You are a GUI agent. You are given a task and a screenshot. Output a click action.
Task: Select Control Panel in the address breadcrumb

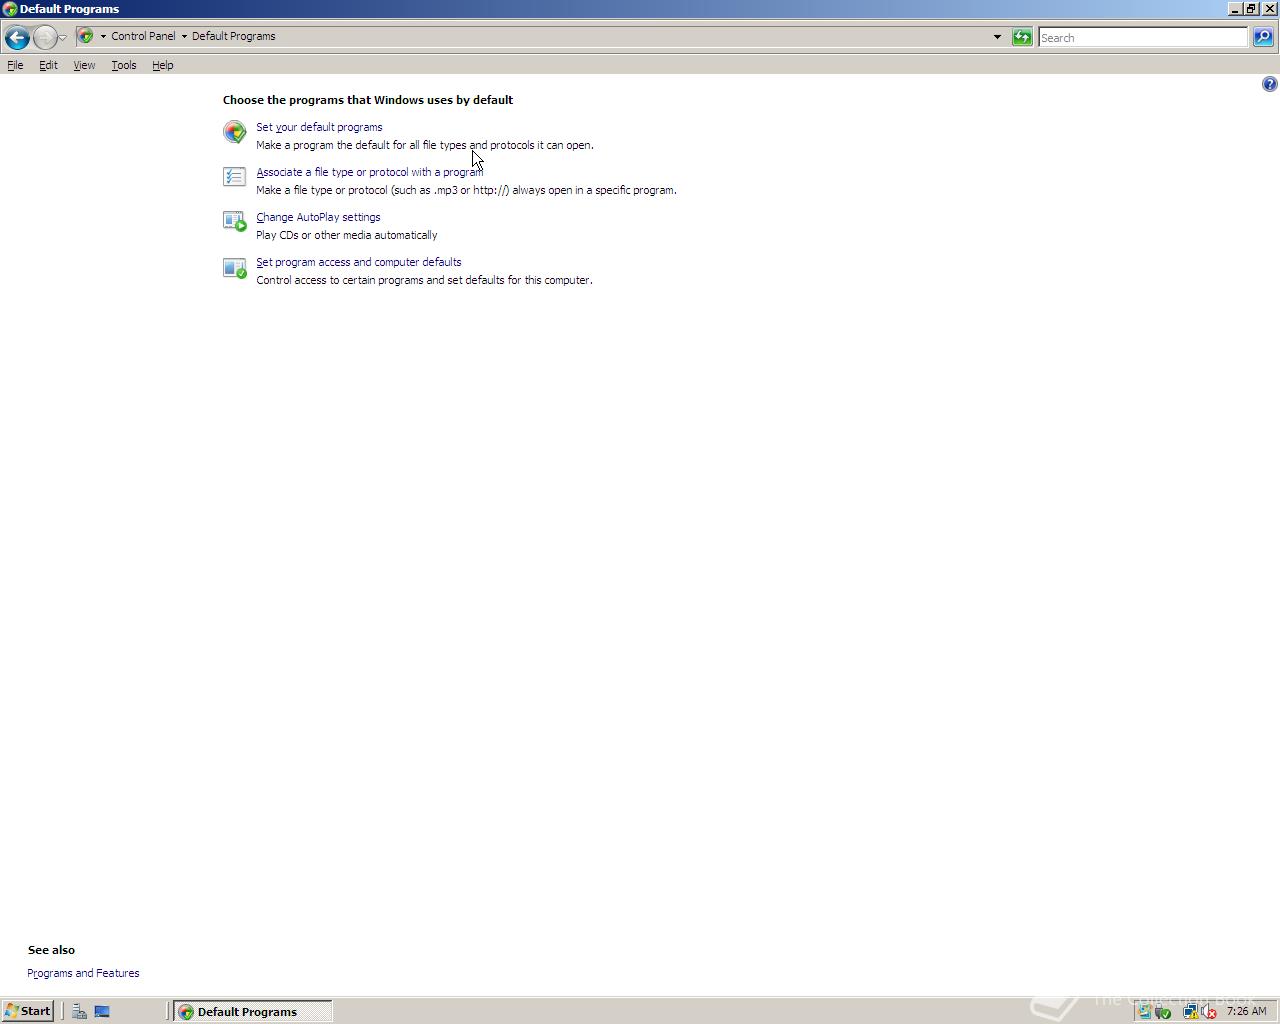coord(143,36)
